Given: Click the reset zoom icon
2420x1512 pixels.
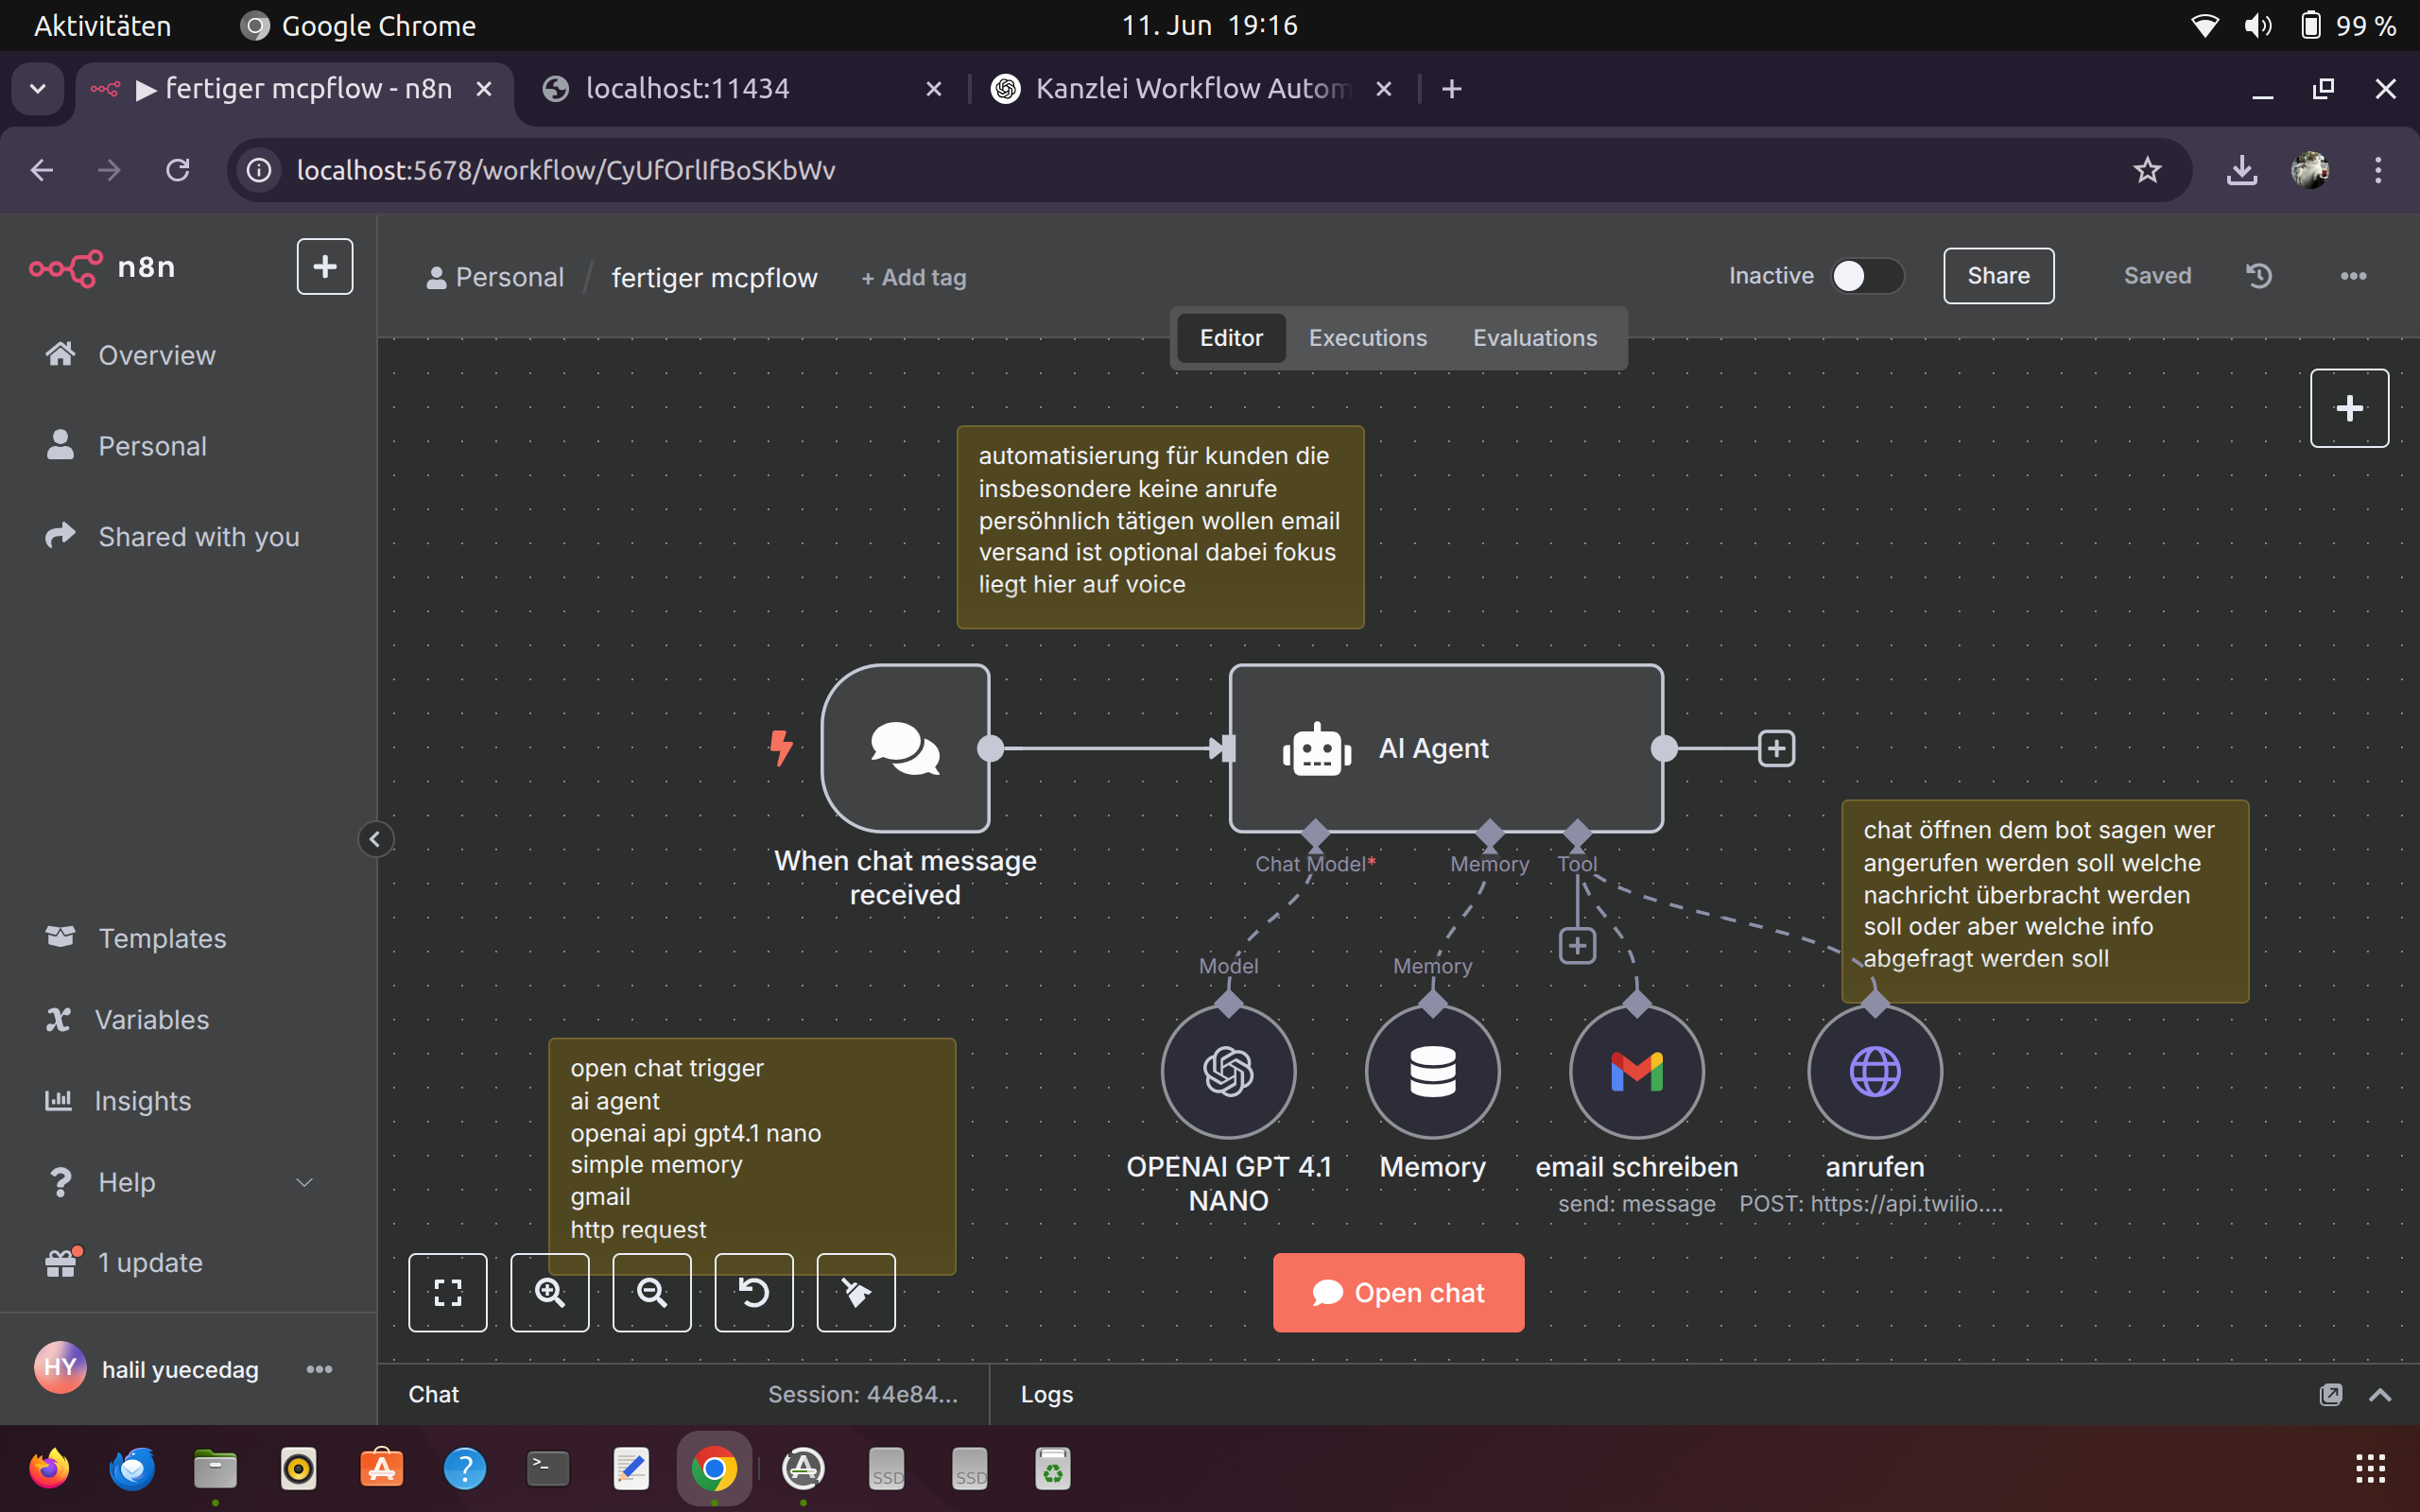Looking at the screenshot, I should (x=754, y=1292).
